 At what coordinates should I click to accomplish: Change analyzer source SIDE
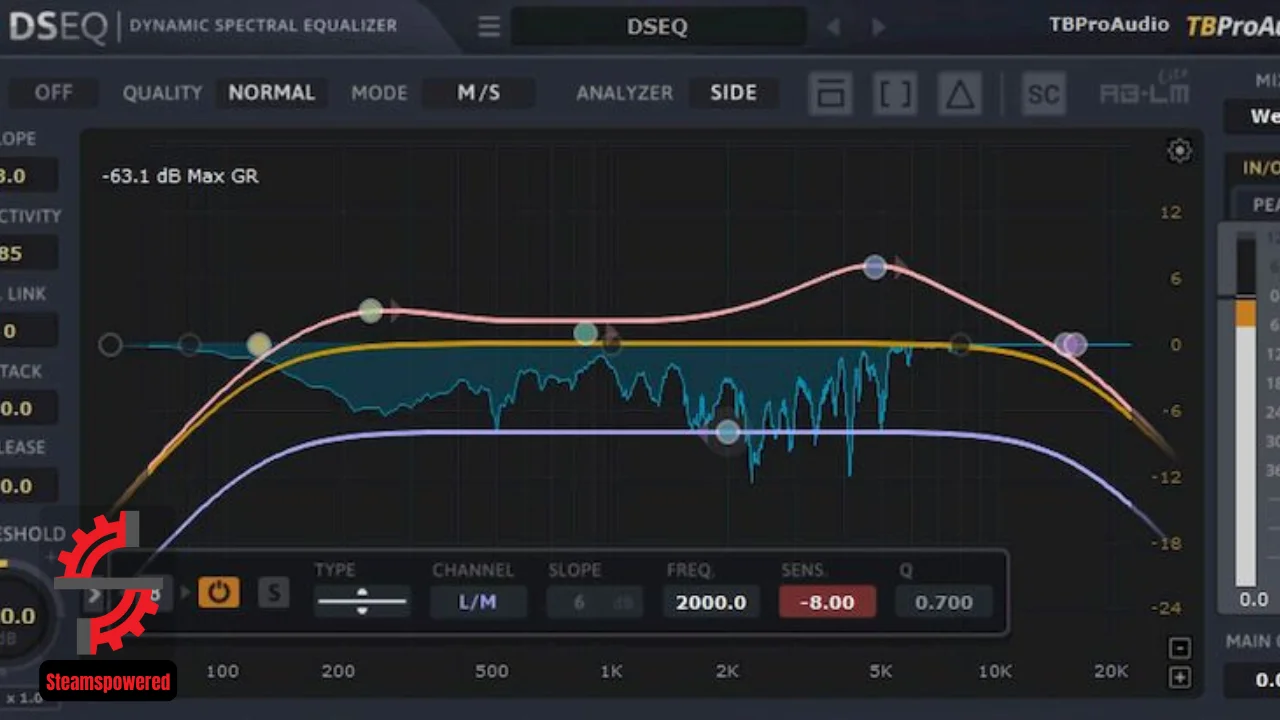click(733, 93)
